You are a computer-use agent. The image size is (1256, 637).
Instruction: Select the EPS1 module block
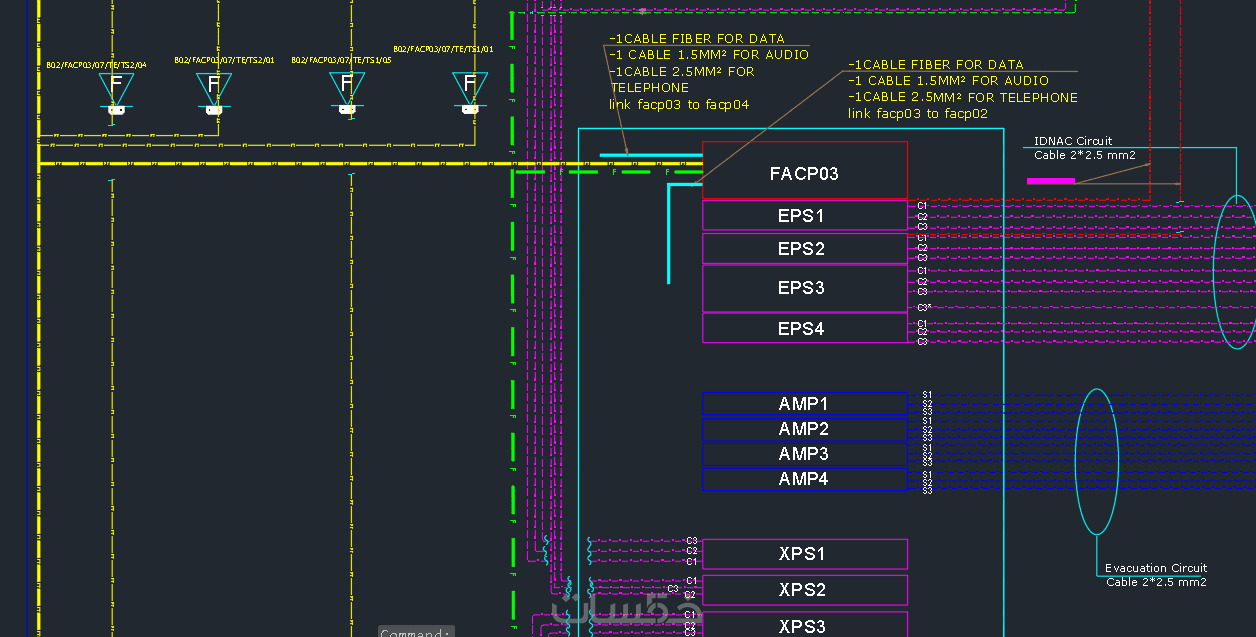805,216
